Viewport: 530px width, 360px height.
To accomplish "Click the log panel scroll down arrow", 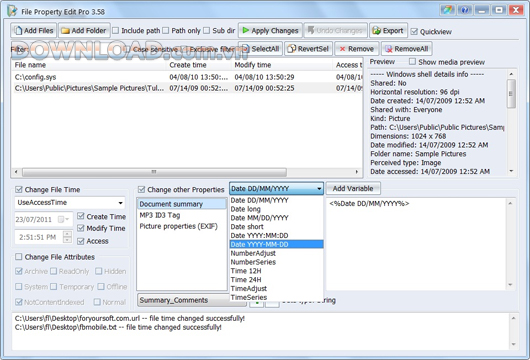I will (513, 344).
